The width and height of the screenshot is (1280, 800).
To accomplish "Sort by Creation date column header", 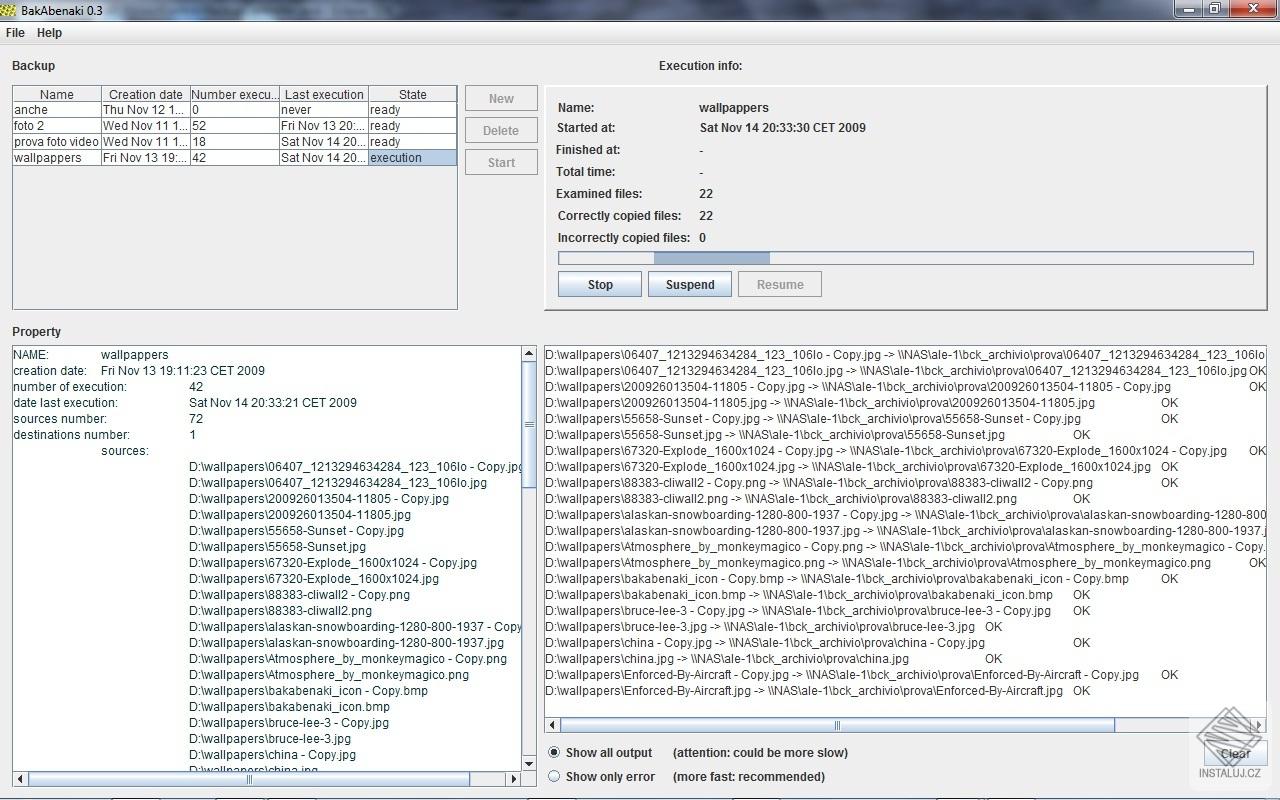I will tap(146, 94).
